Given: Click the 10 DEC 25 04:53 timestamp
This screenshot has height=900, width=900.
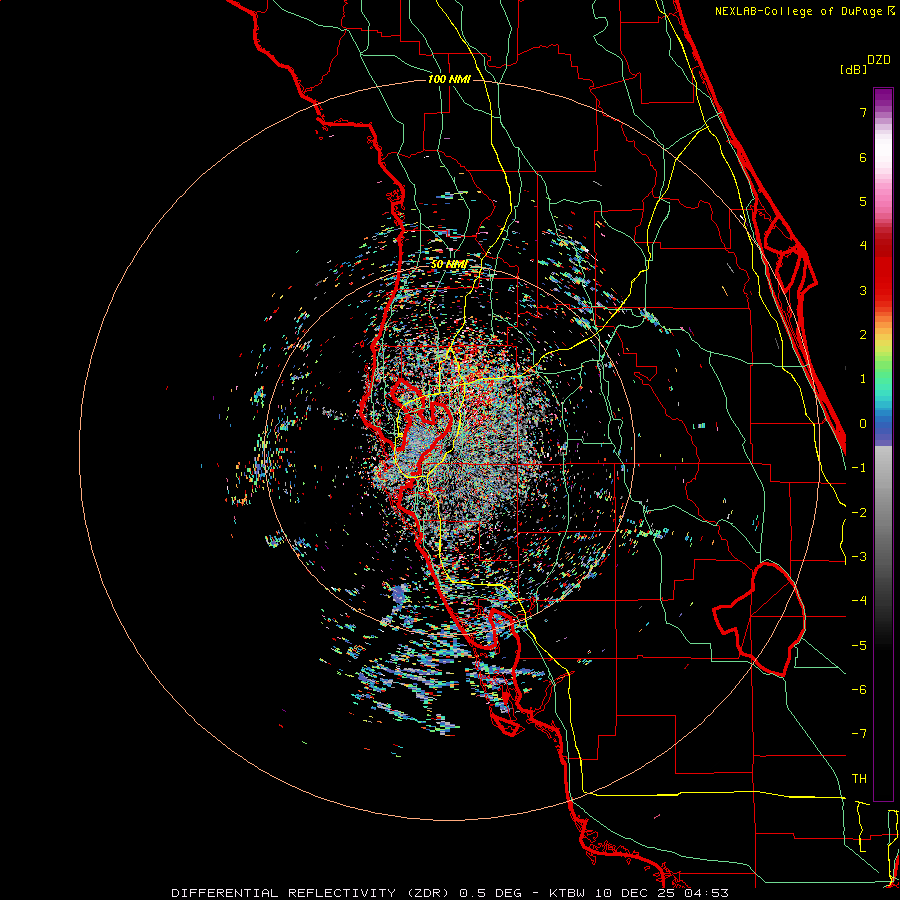Looking at the screenshot, I should coord(662,893).
